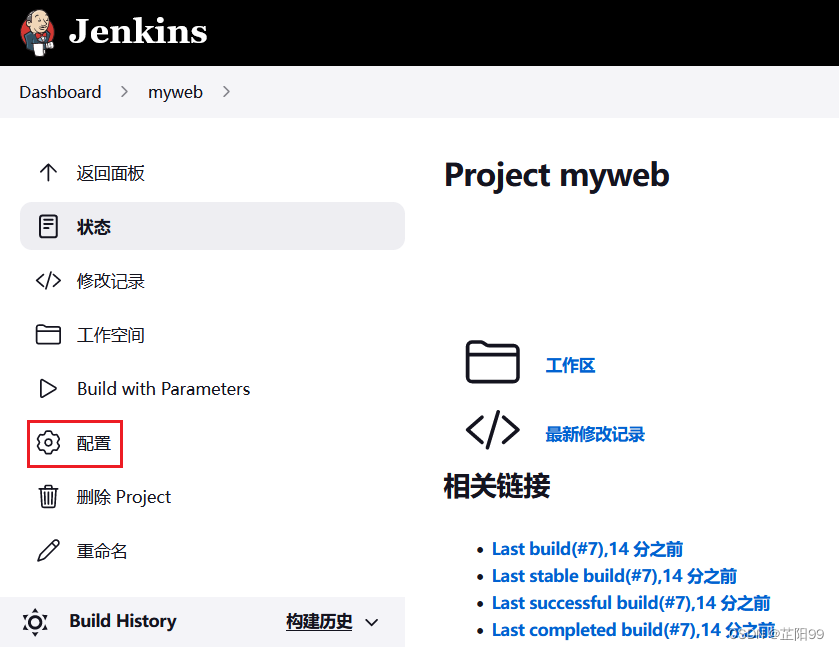This screenshot has width=839, height=650.
Task: Click the gear icon beside 配置
Action: point(48,443)
